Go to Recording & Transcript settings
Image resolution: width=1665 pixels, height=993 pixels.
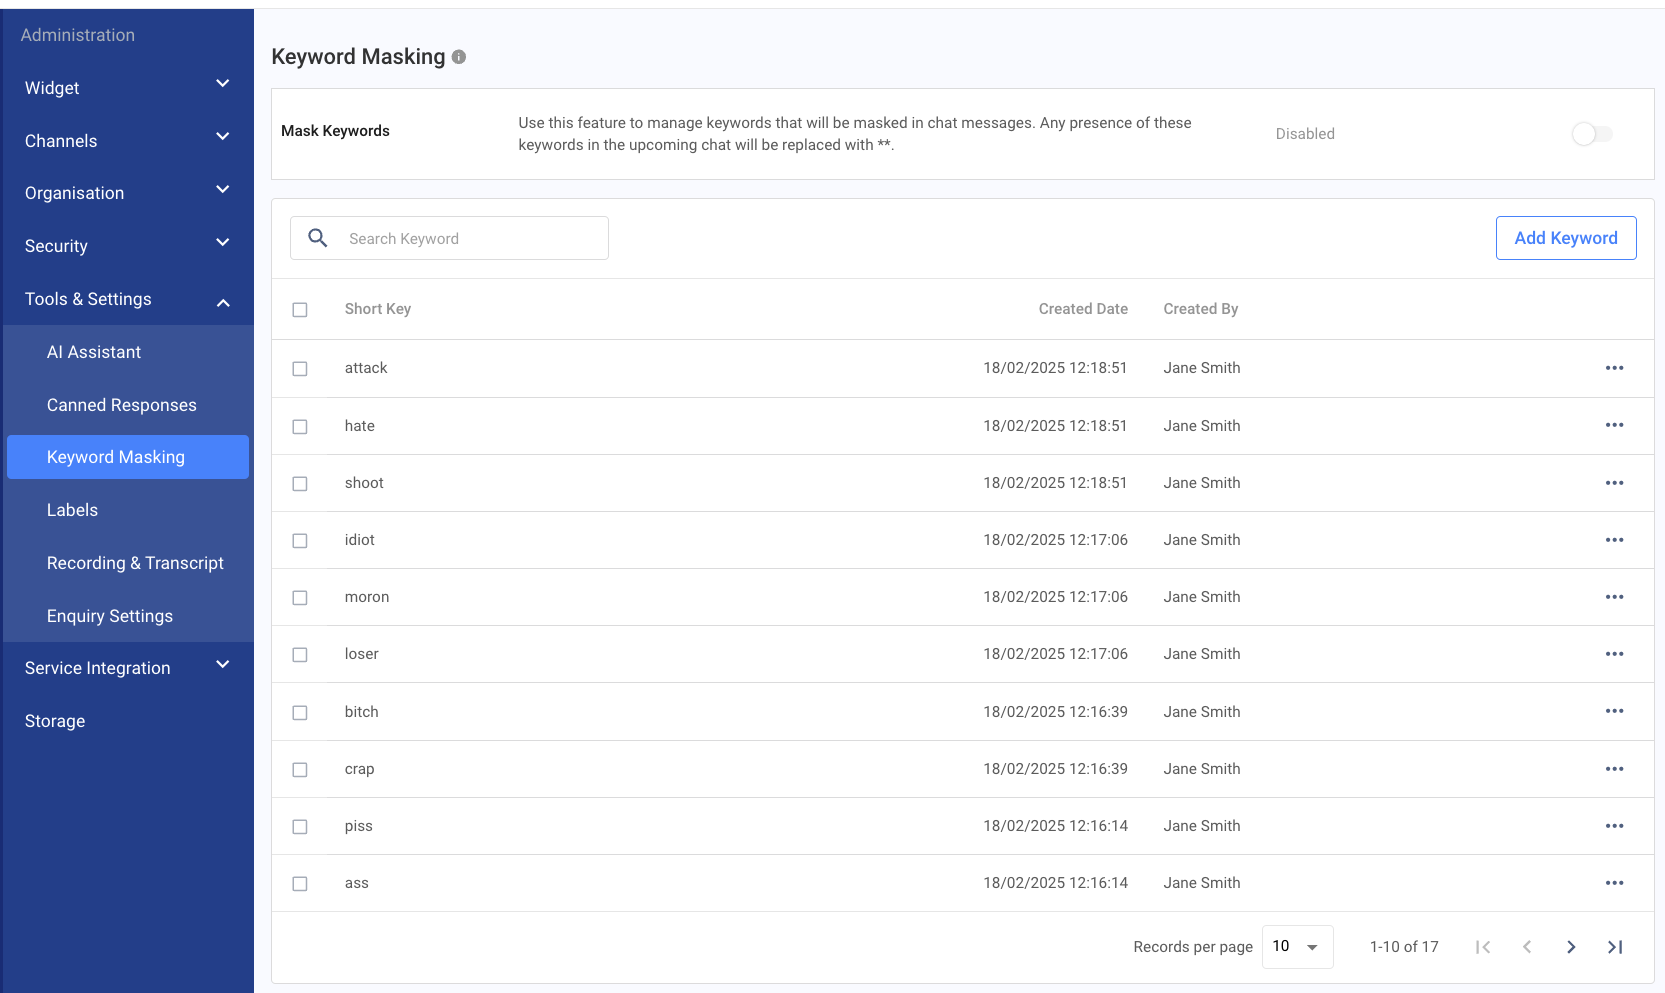pos(135,563)
